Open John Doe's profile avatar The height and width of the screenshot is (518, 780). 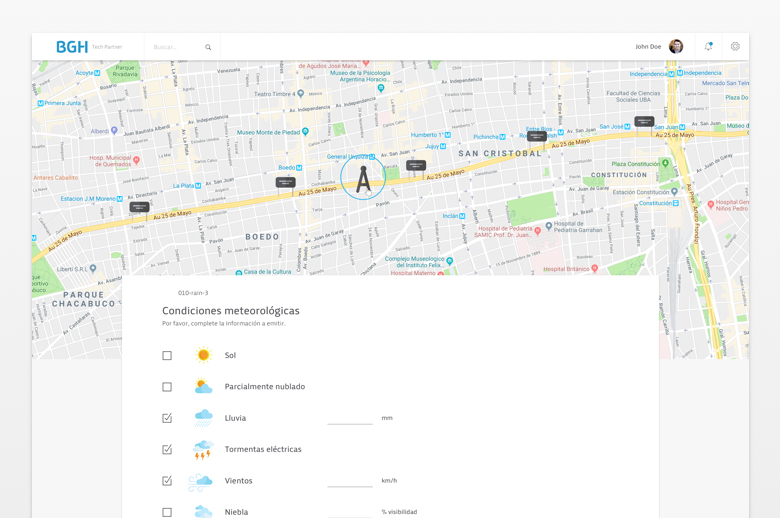[676, 47]
